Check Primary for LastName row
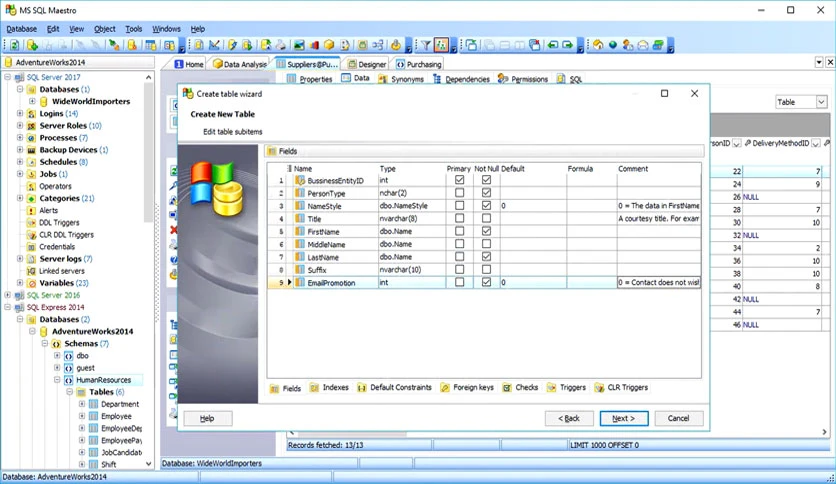Image resolution: width=836 pixels, height=484 pixels. tap(459, 257)
